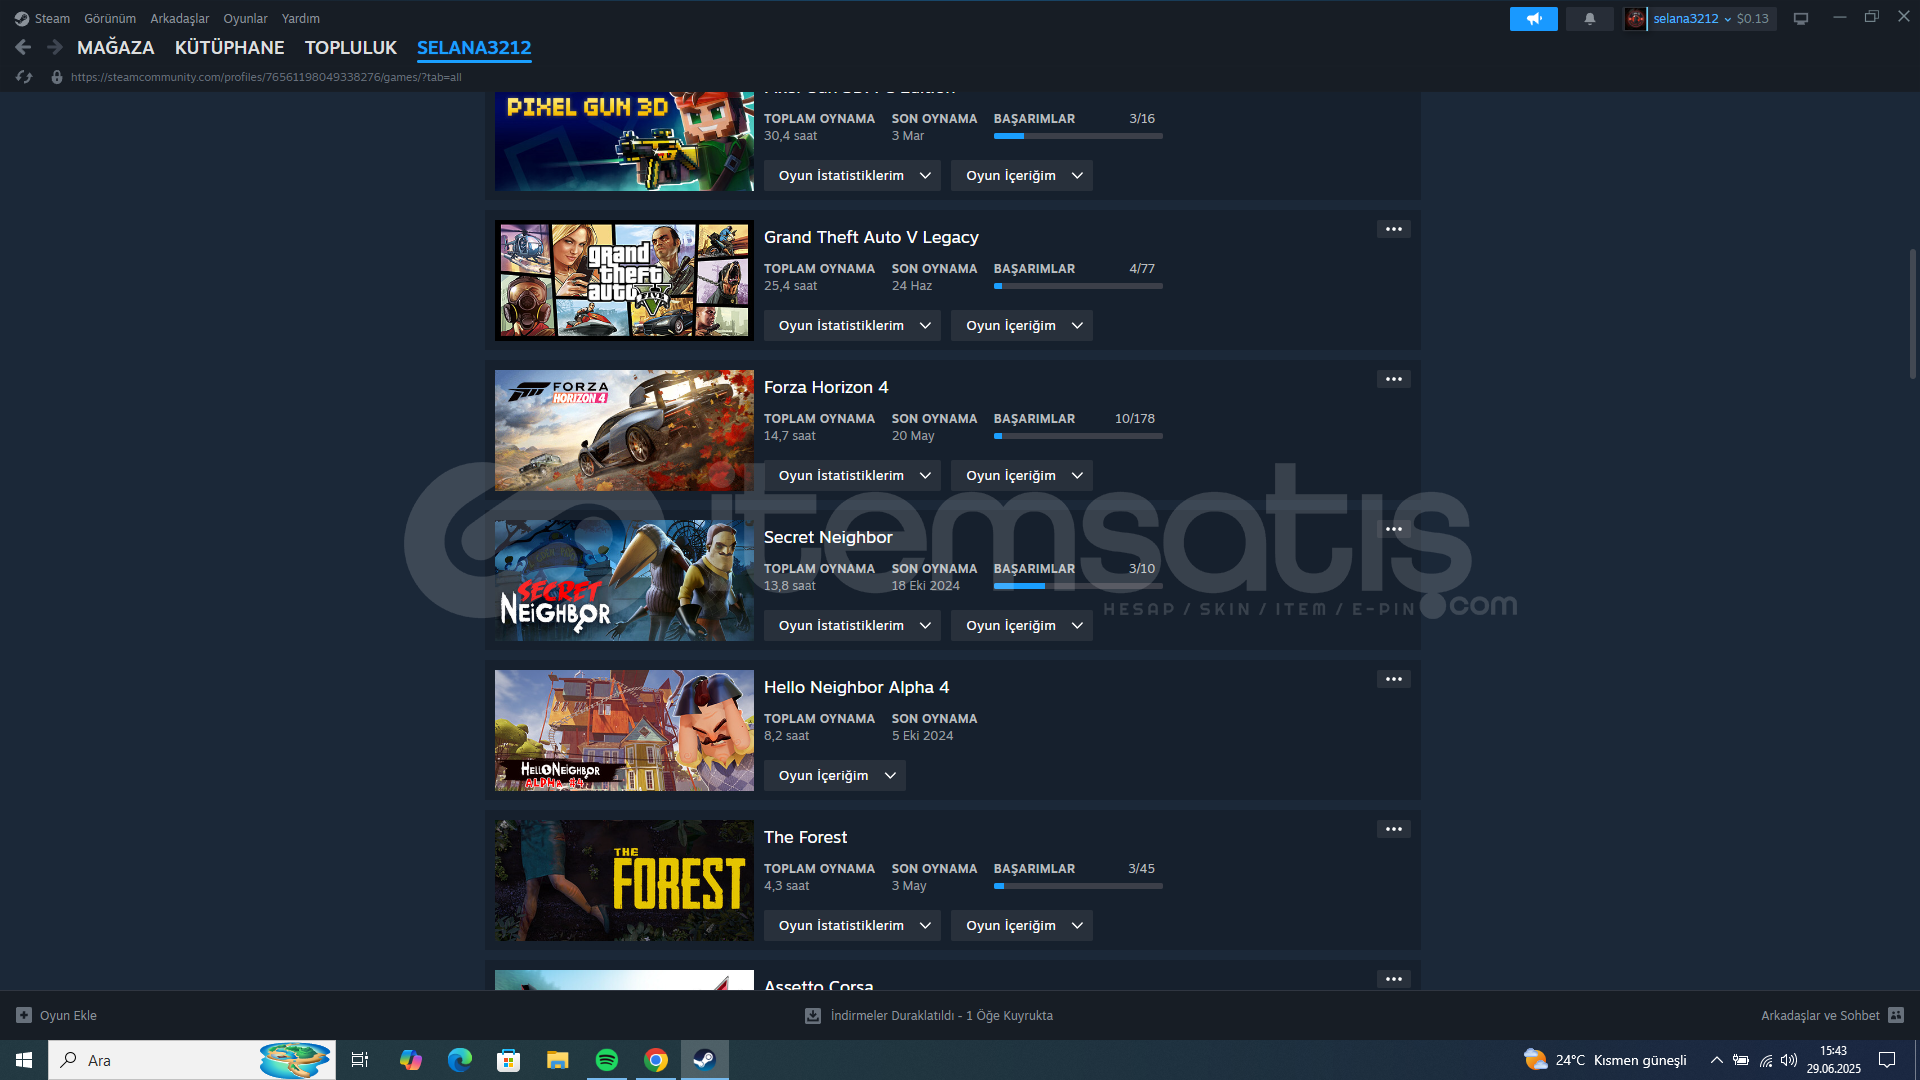Open Task View in the taskbar
The image size is (1920, 1080).
pos(360,1060)
